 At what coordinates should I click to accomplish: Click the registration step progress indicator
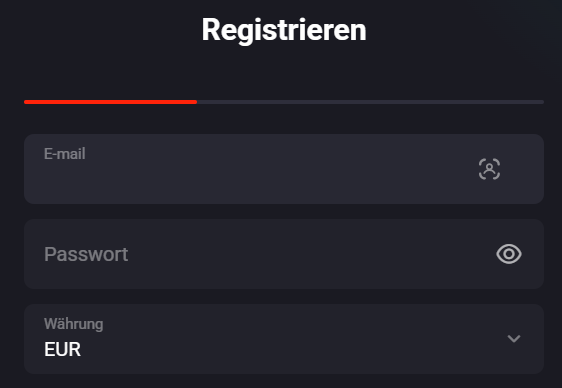click(284, 102)
